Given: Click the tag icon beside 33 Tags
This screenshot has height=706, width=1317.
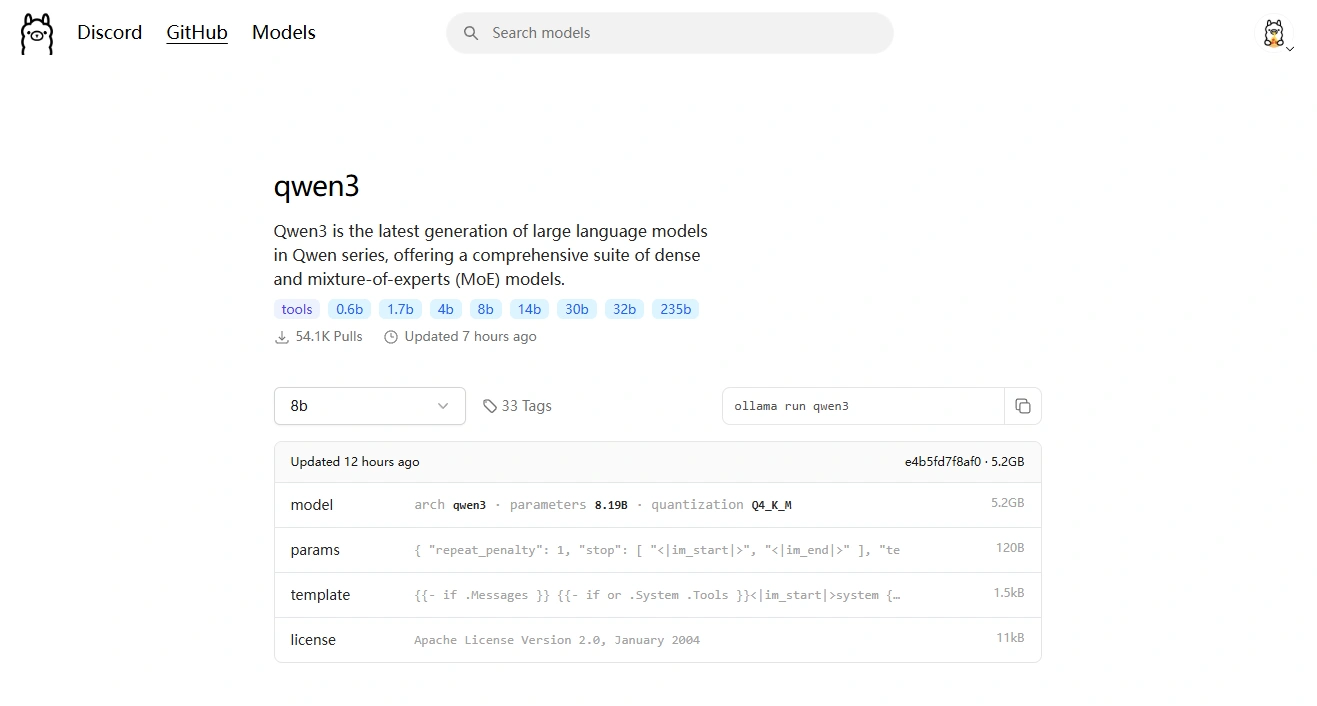Looking at the screenshot, I should click(490, 406).
